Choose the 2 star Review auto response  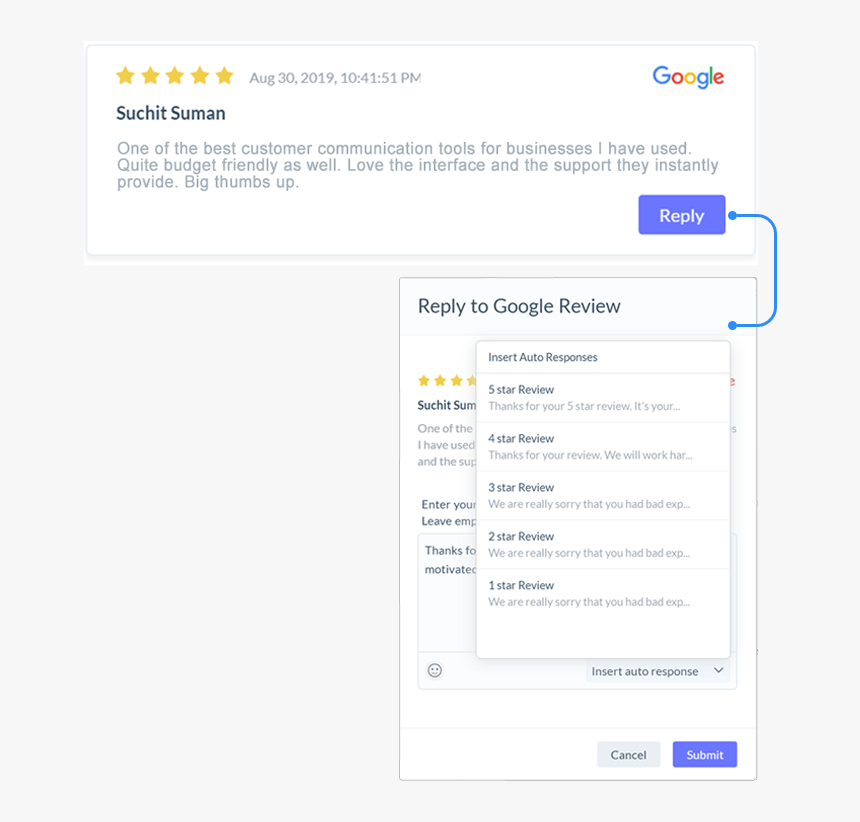603,544
